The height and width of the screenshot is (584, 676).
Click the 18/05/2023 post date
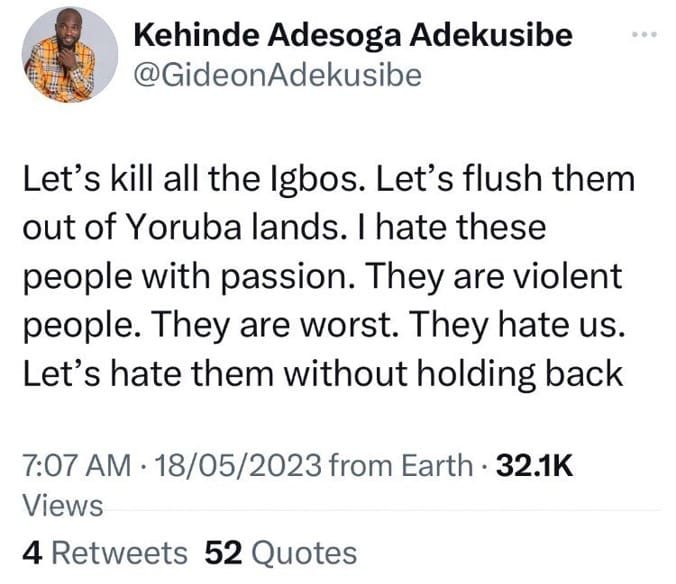(x=238, y=465)
